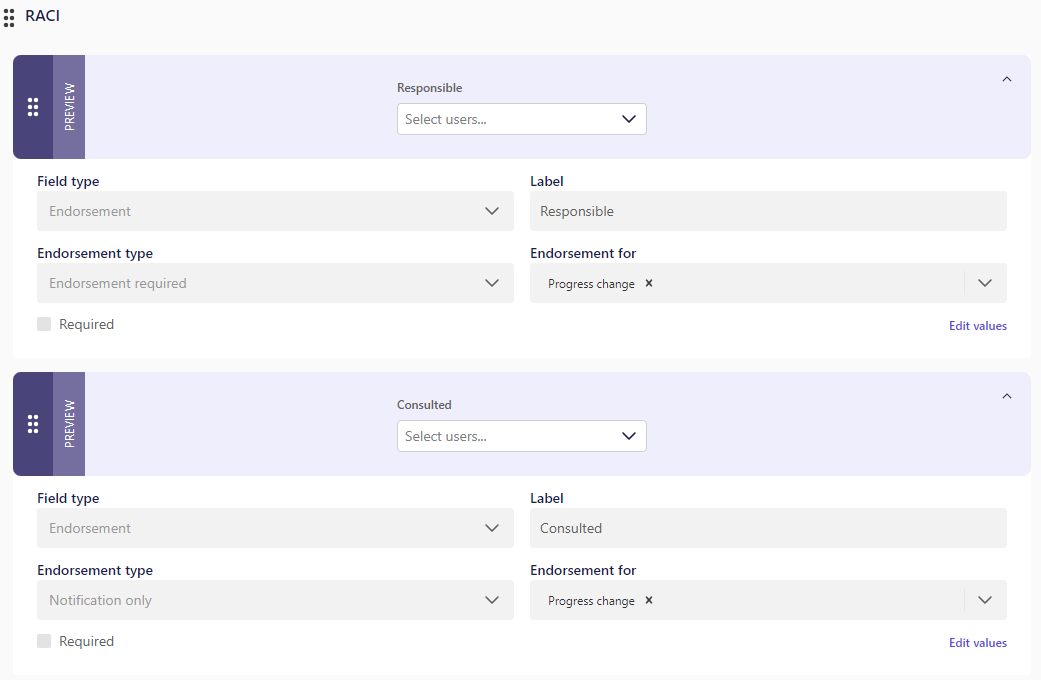Grab the drag handle on the Consulted card

point(32,423)
